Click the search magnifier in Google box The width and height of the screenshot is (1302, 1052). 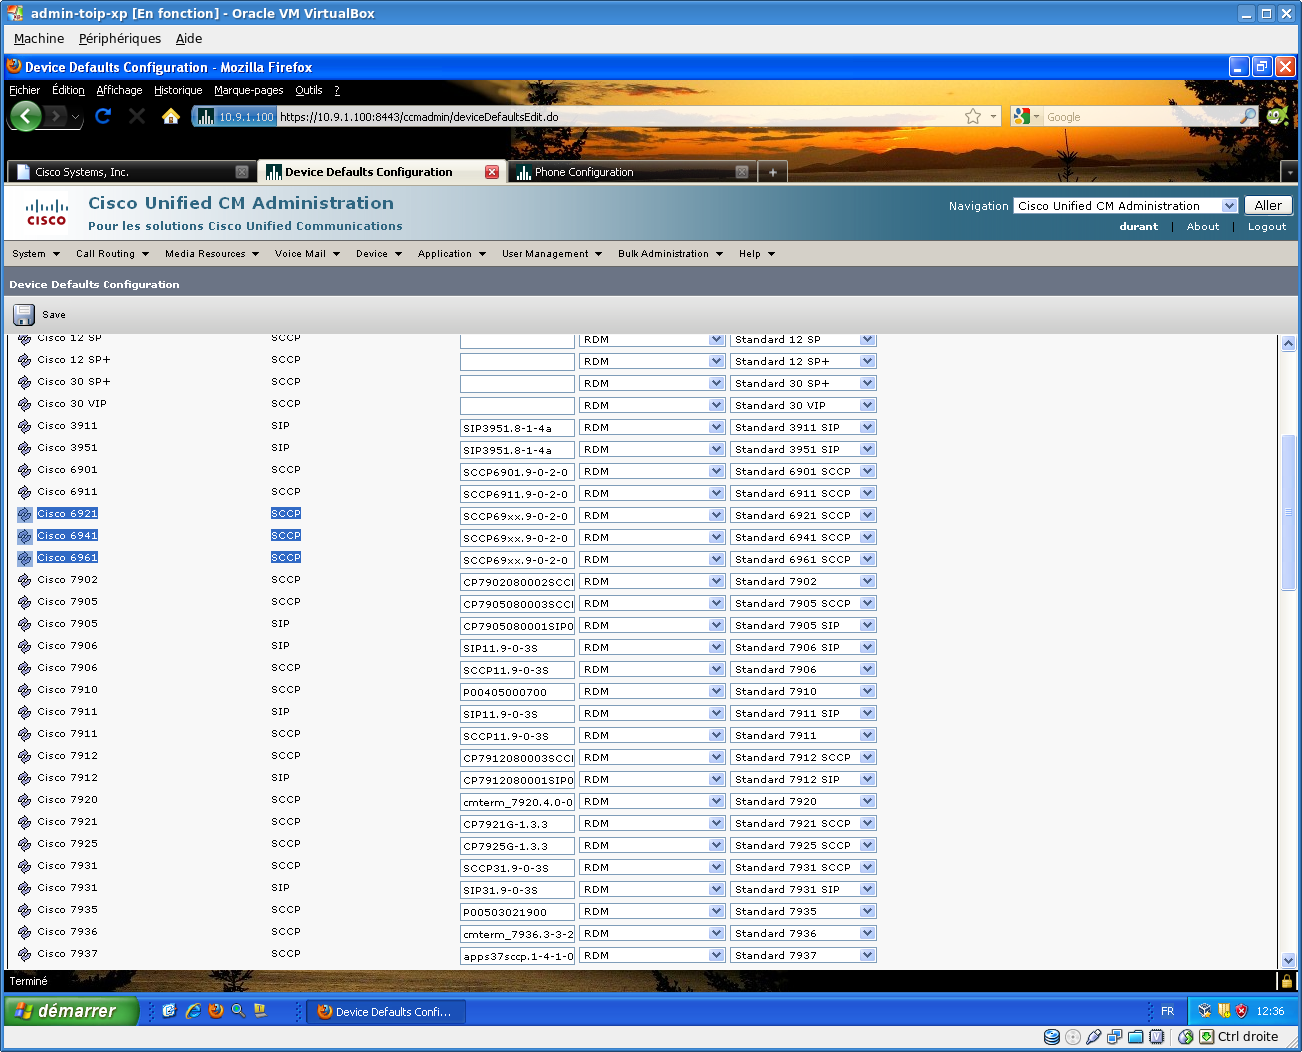pos(1247,117)
